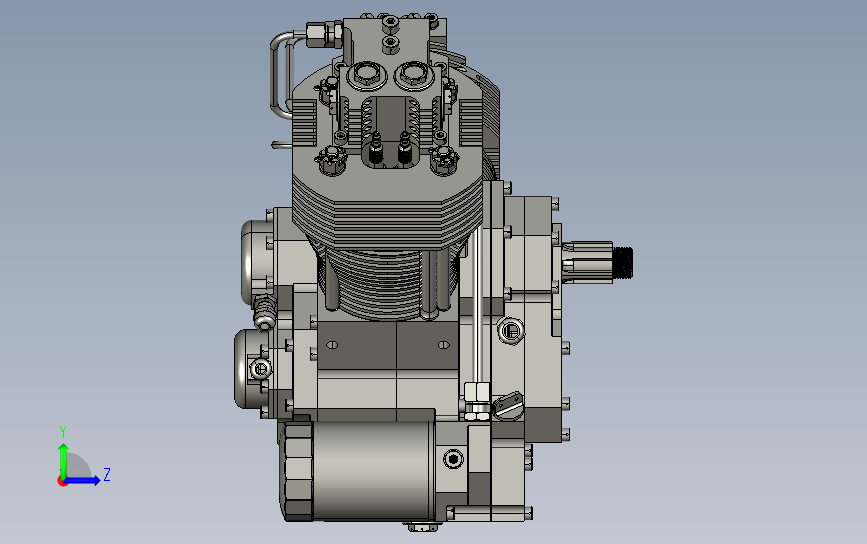The image size is (867, 544).
Task: Click the red origin ball of the triad
Action: (x=62, y=482)
